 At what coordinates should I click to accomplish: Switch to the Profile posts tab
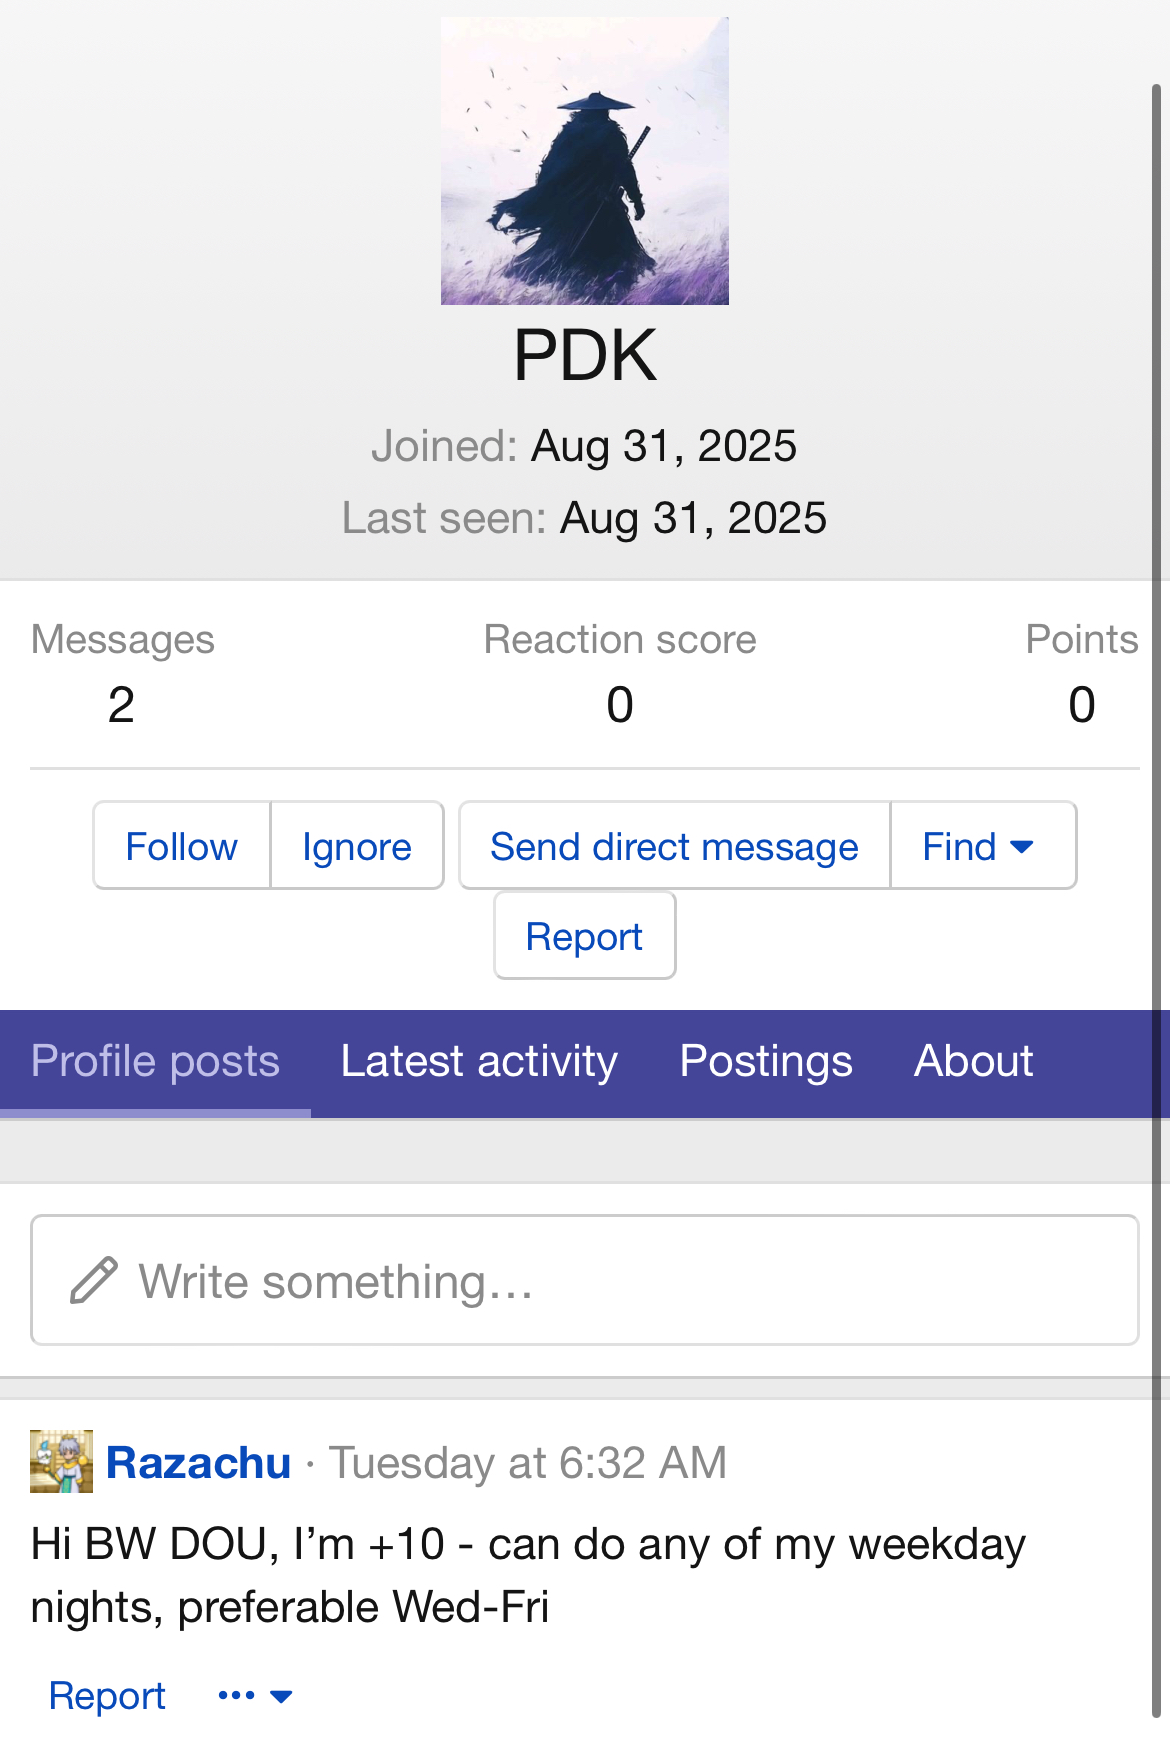[x=155, y=1062]
